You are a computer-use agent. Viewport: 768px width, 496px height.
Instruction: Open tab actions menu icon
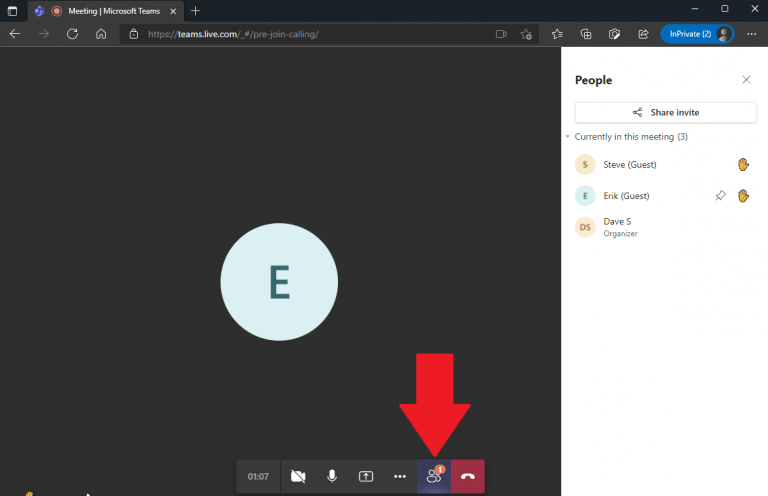click(x=12, y=11)
